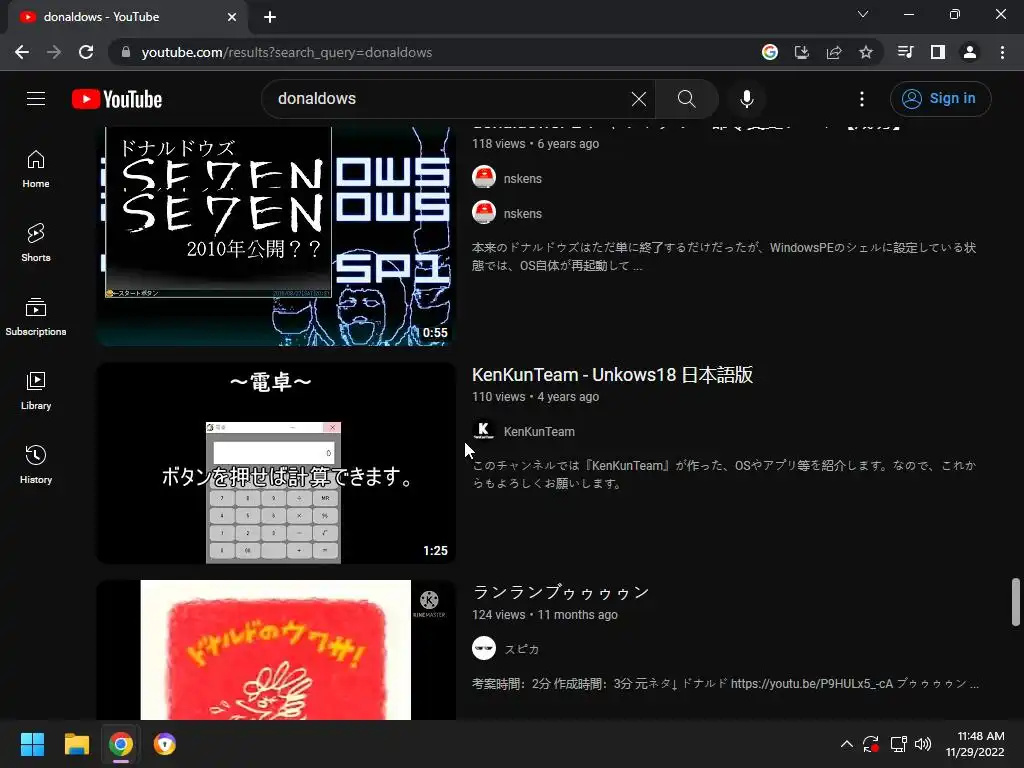Viewport: 1024px width, 768px height.
Task: Show hidden system tray icons
Action: point(846,744)
